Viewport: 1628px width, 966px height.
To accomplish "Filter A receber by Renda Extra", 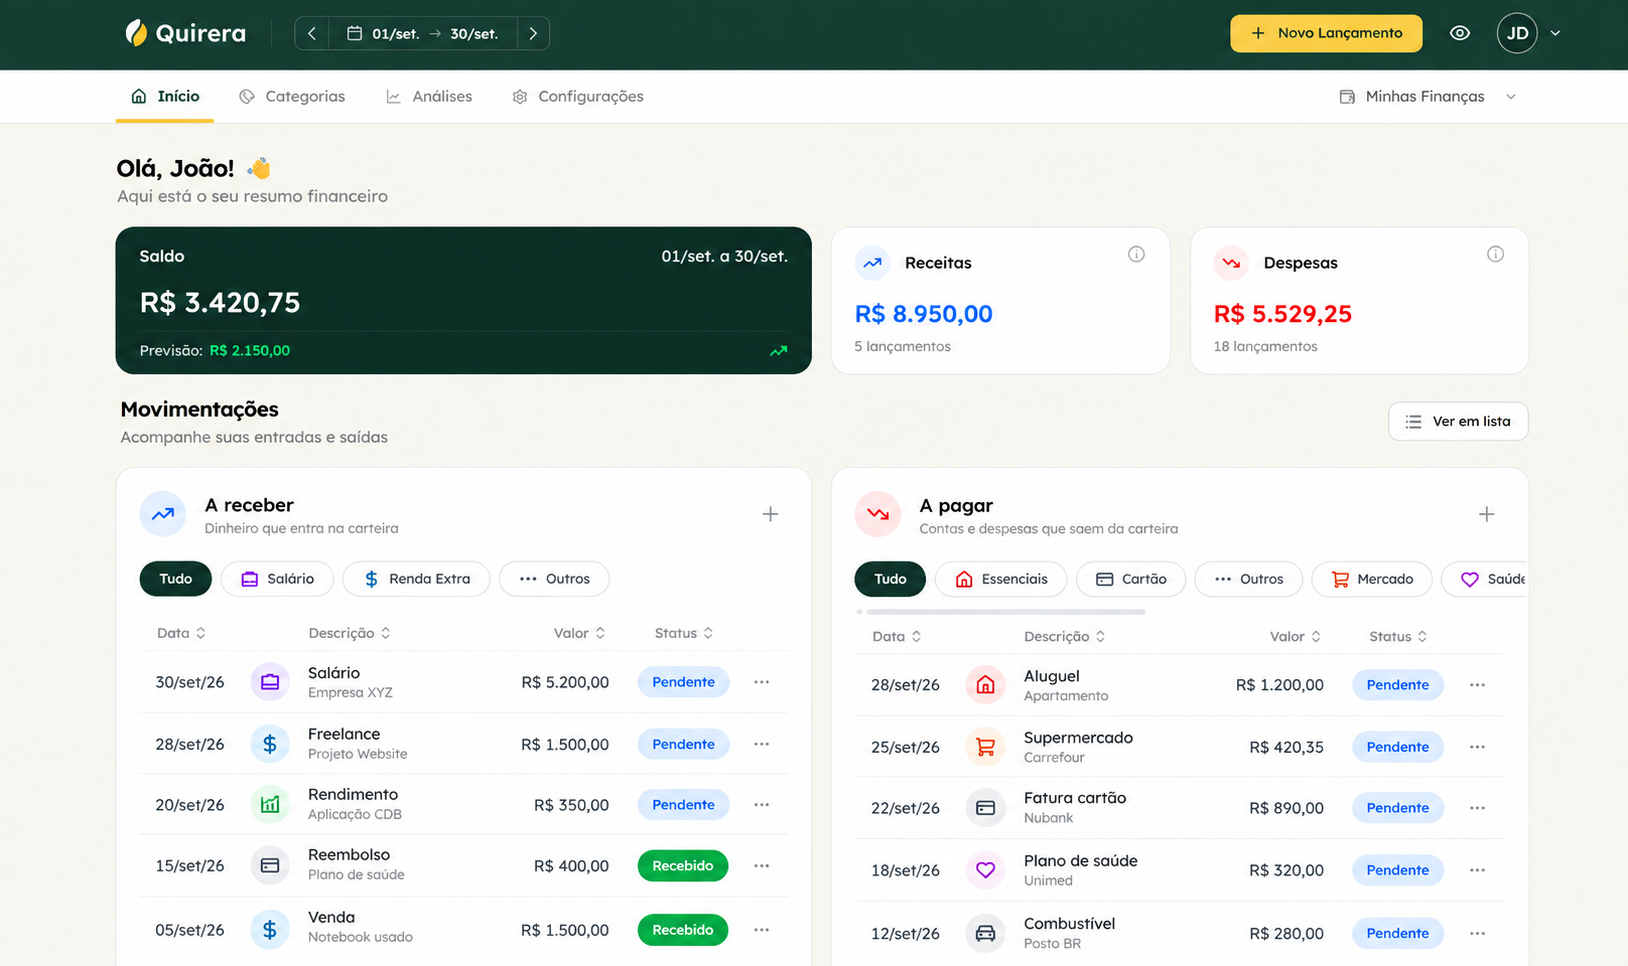I will click(416, 579).
